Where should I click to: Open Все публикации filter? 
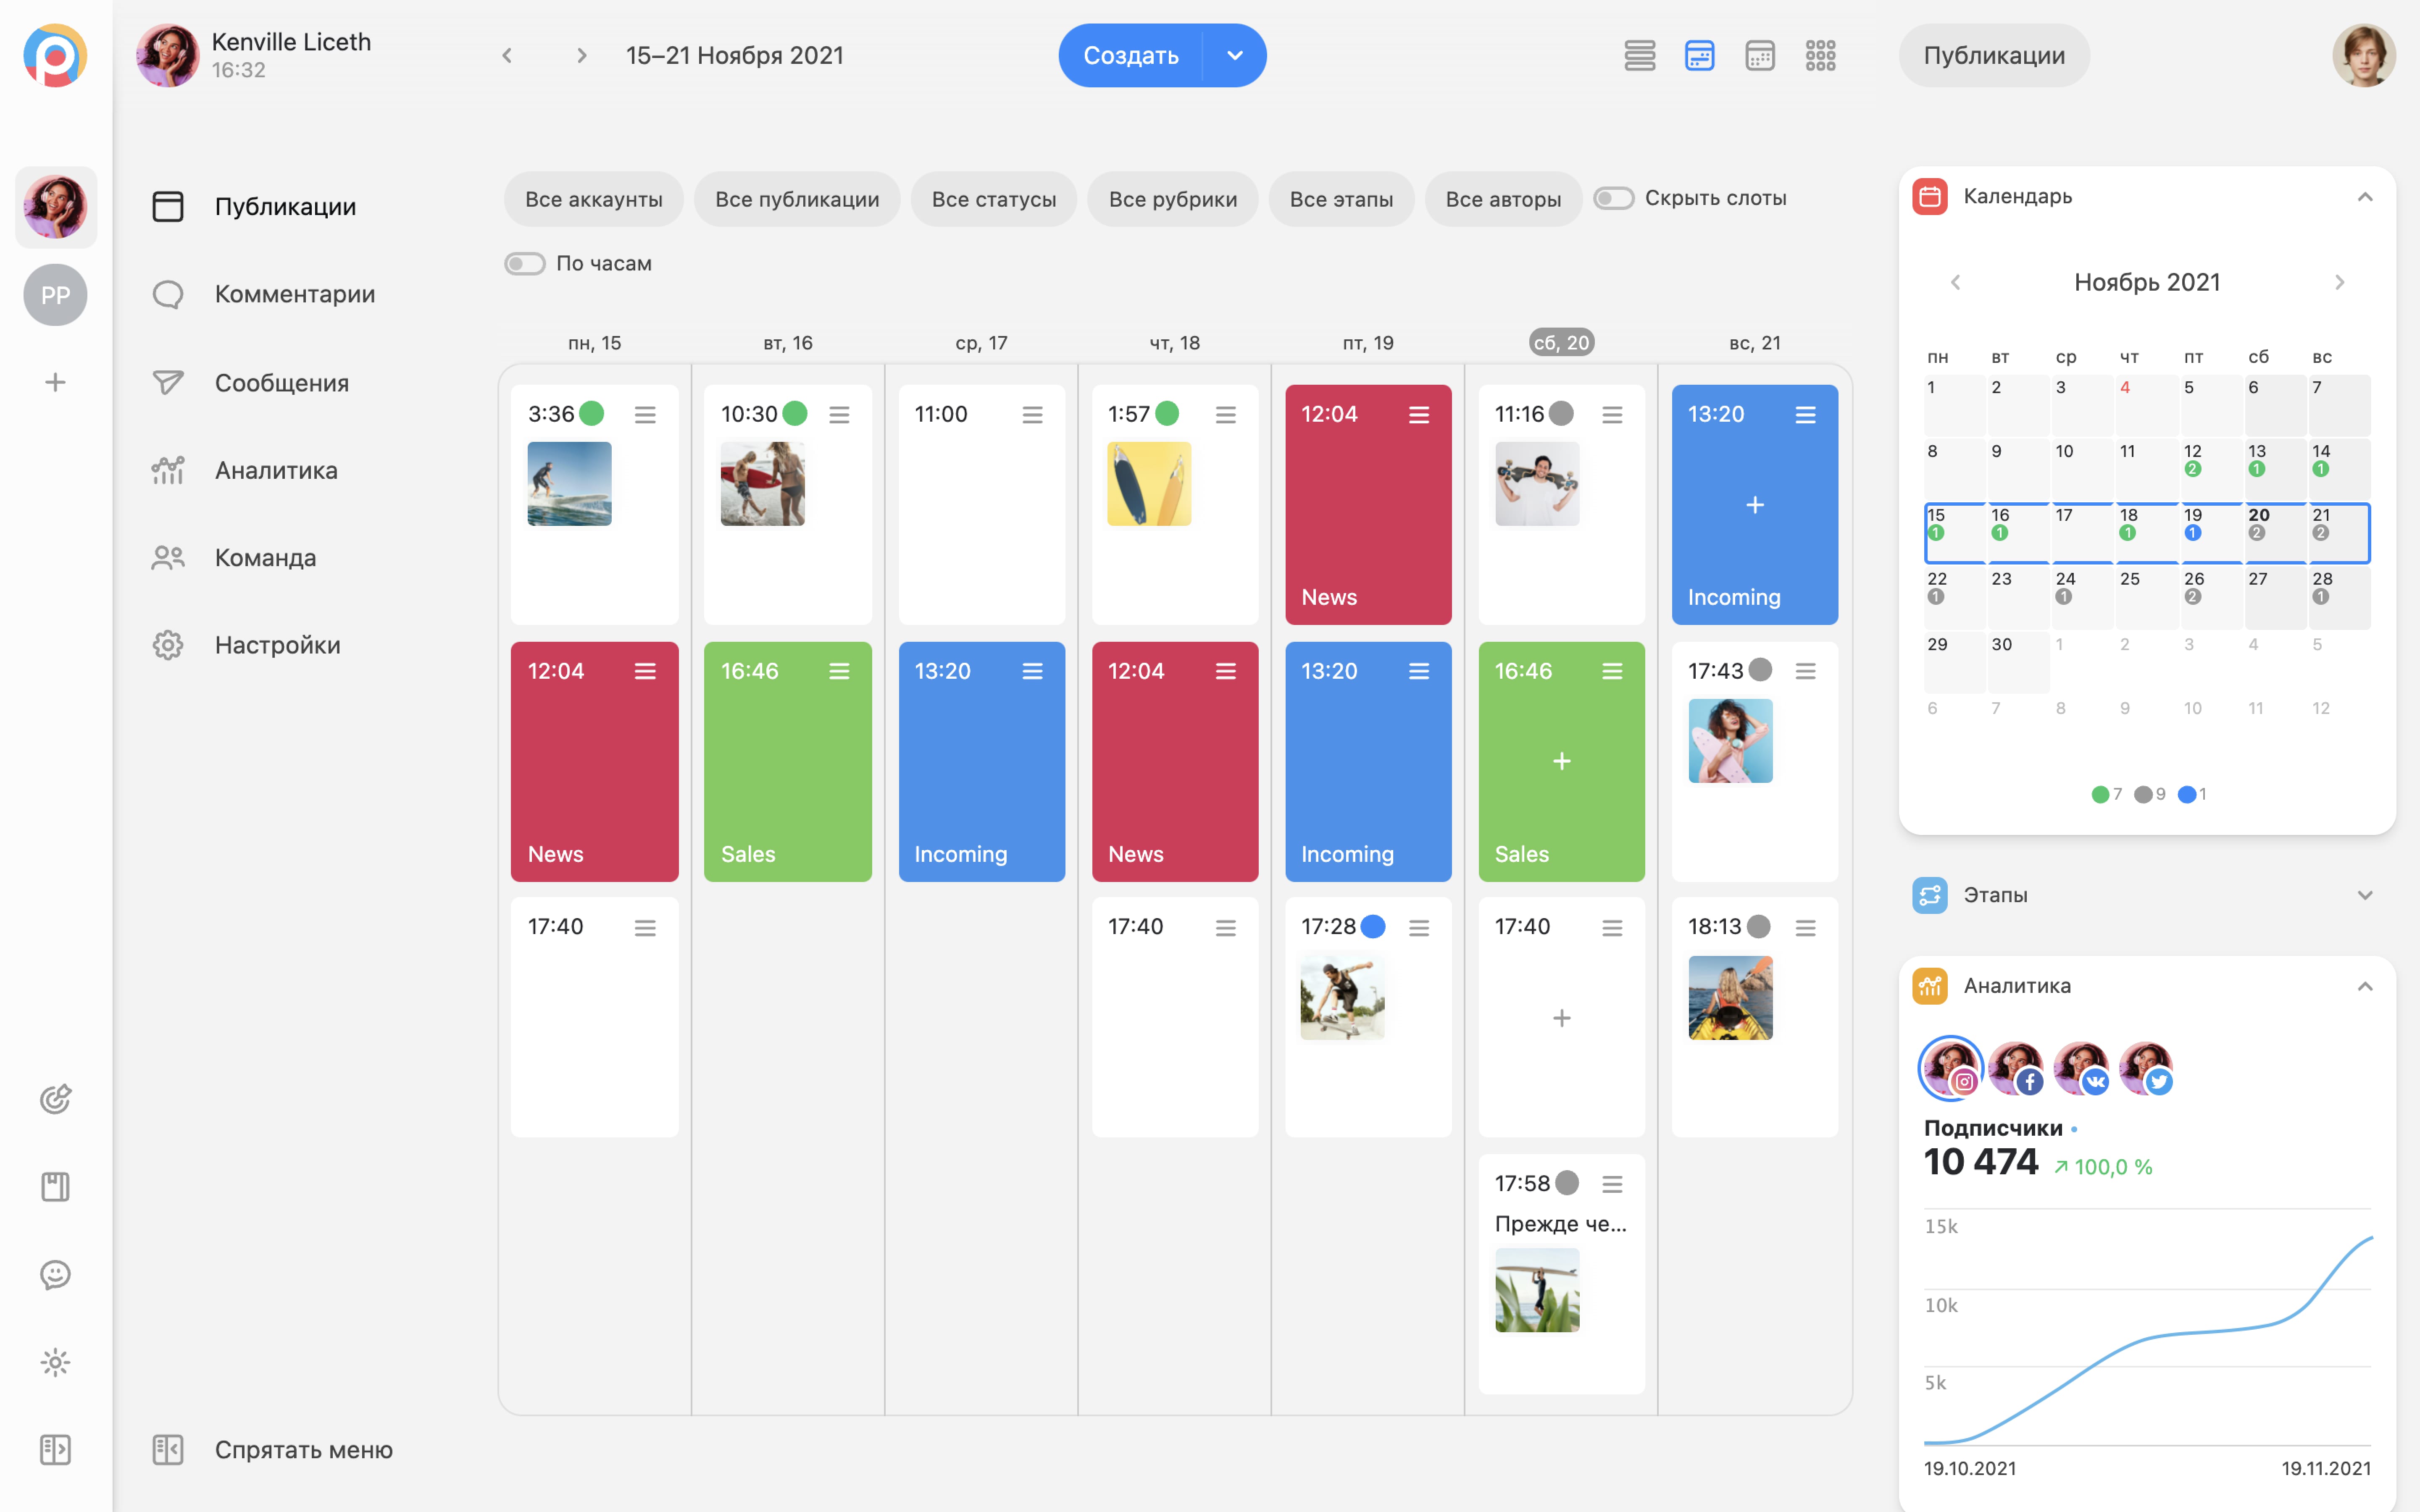coord(797,199)
